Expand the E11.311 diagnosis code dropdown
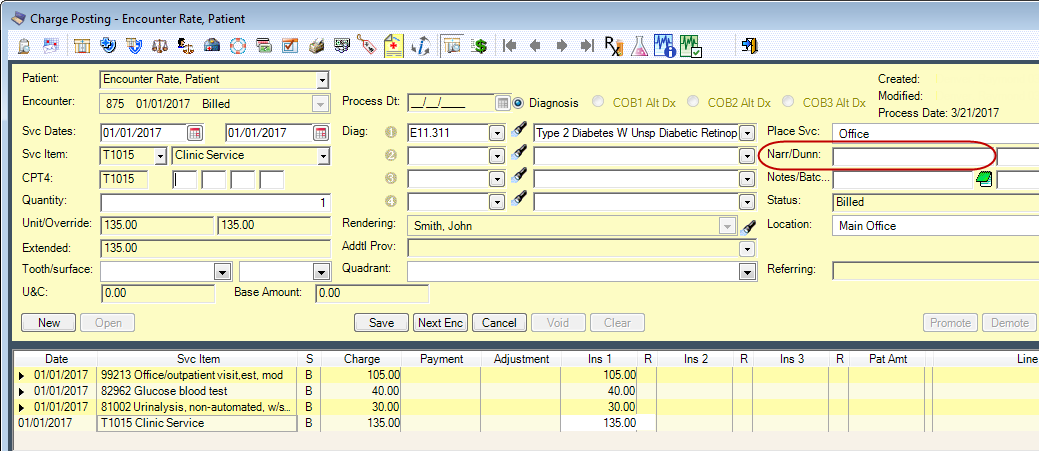 (496, 133)
